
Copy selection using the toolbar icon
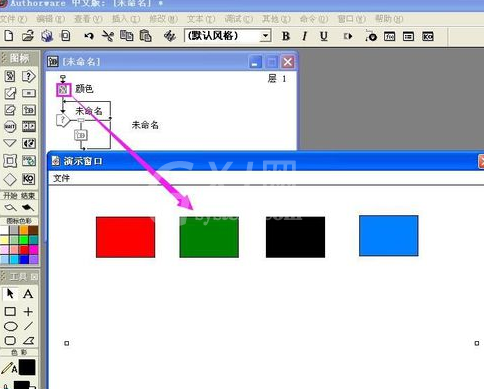[127, 36]
